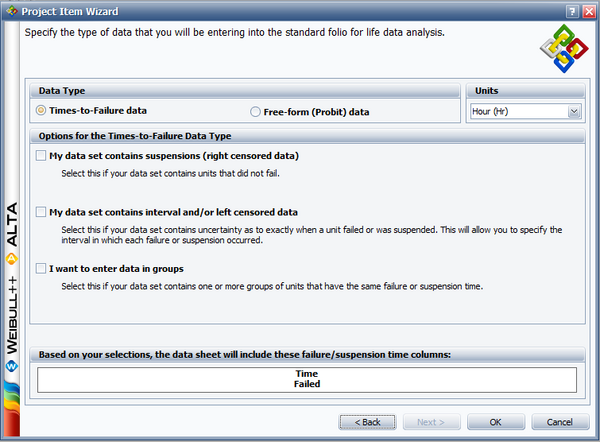Select the Times-to-Failure data radio button
This screenshot has width=600, height=442.
41,111
